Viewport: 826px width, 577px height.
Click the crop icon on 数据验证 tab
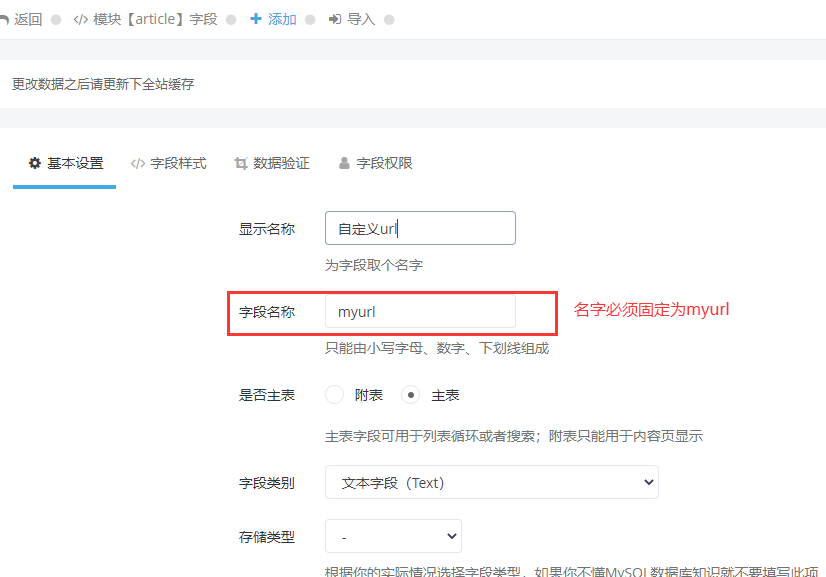[241, 163]
